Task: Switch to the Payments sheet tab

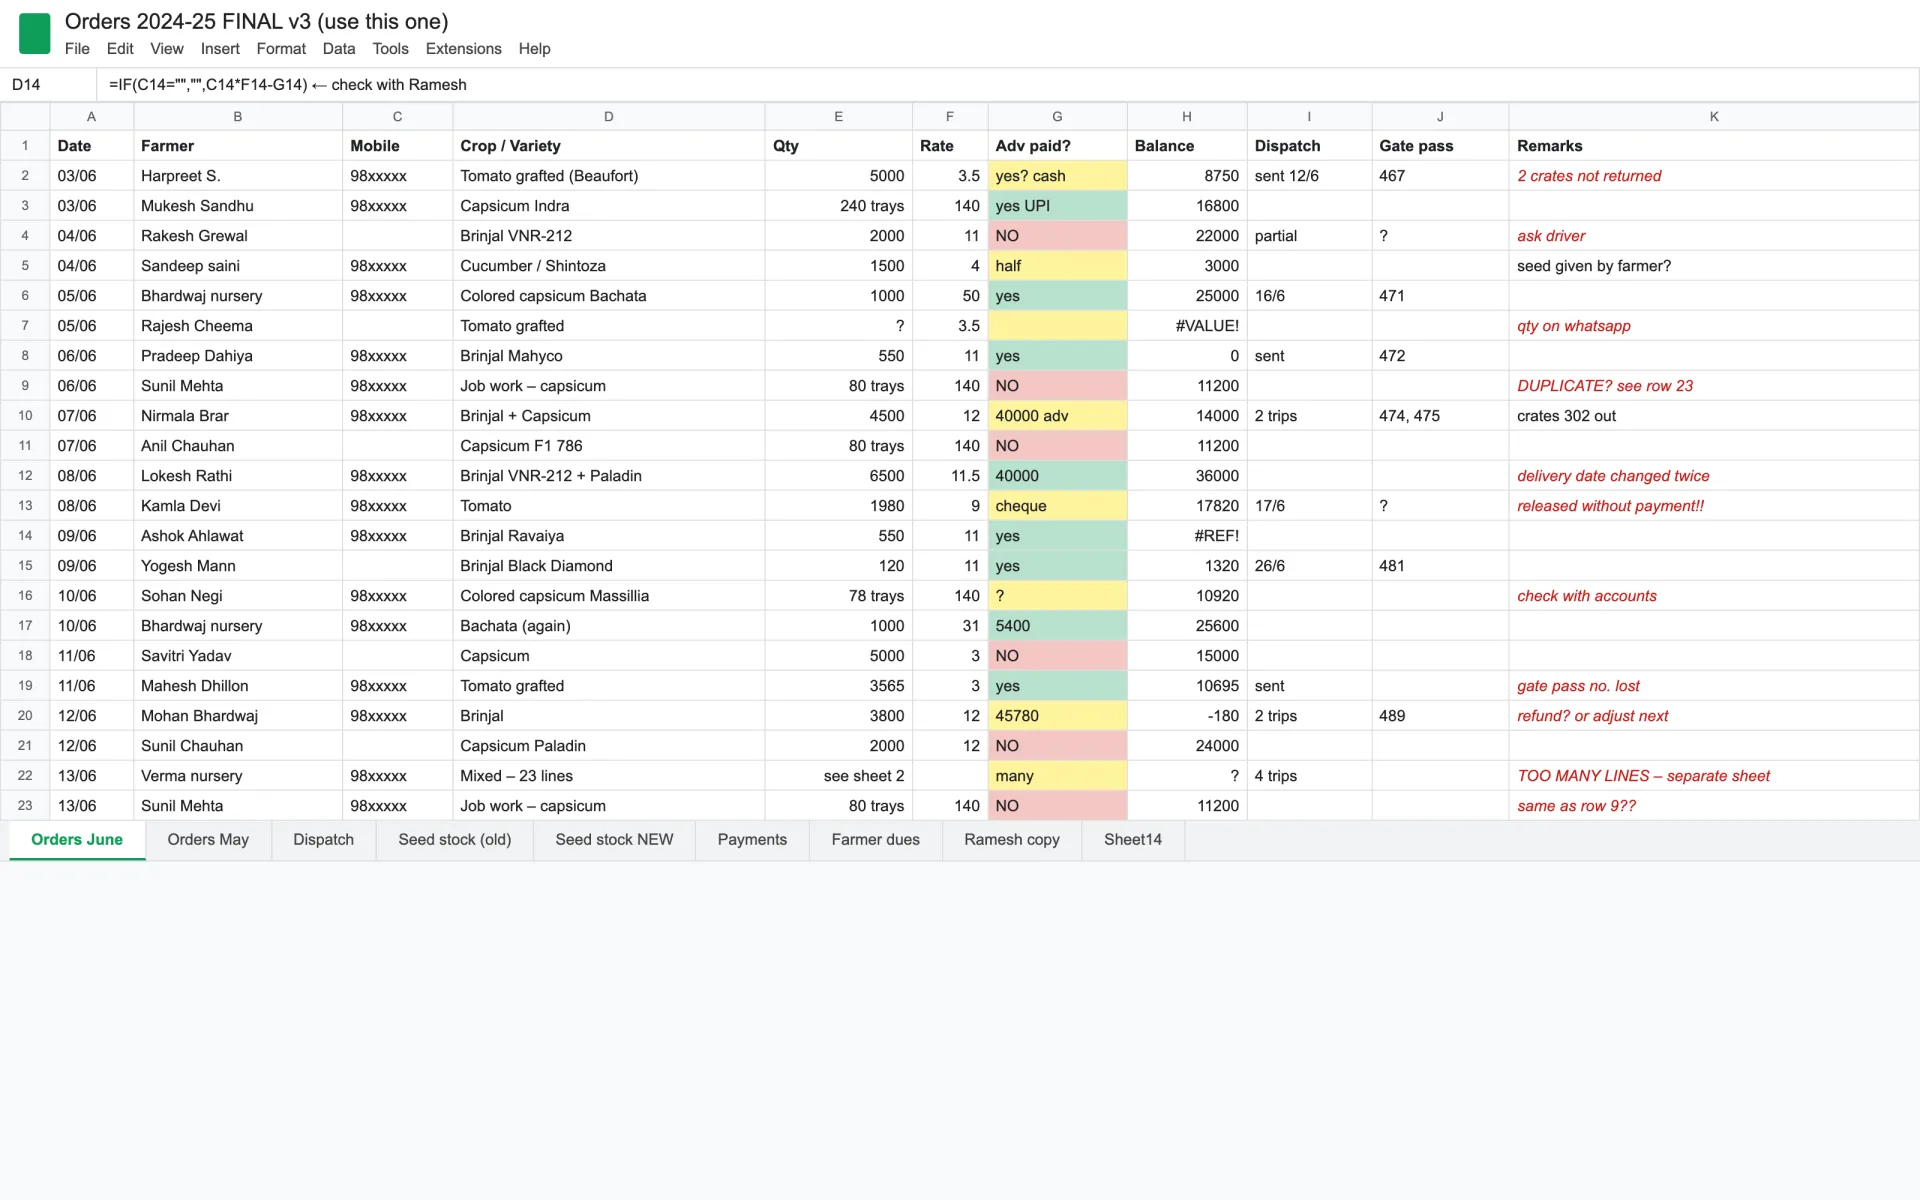Action: click(752, 840)
